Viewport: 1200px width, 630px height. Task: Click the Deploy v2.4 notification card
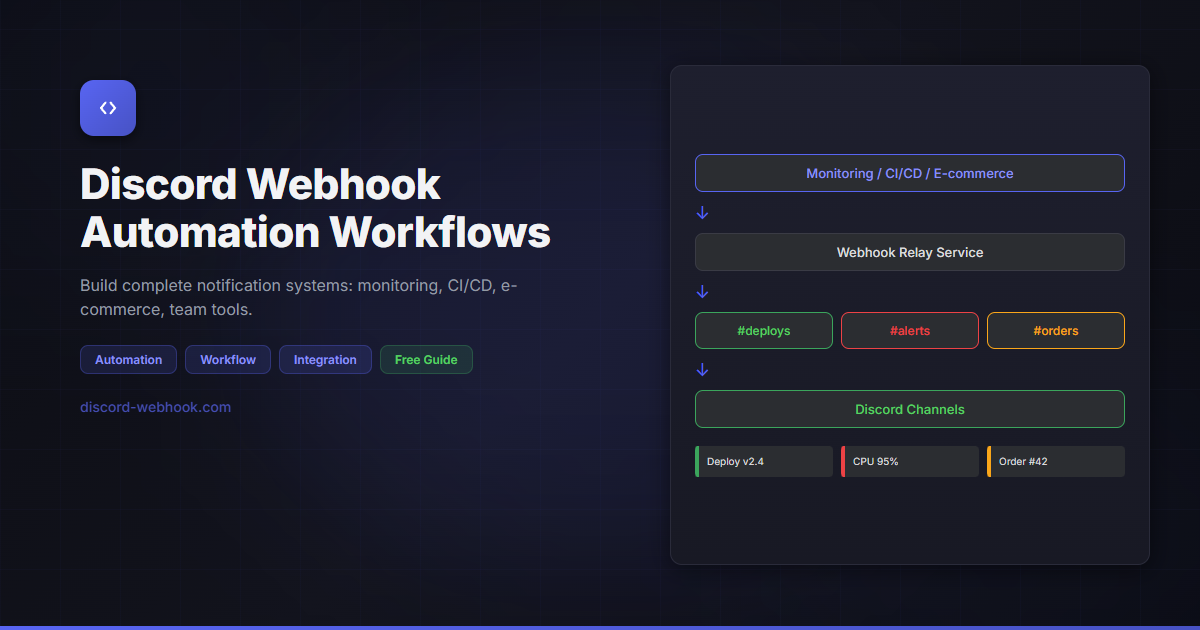[x=763, y=461]
